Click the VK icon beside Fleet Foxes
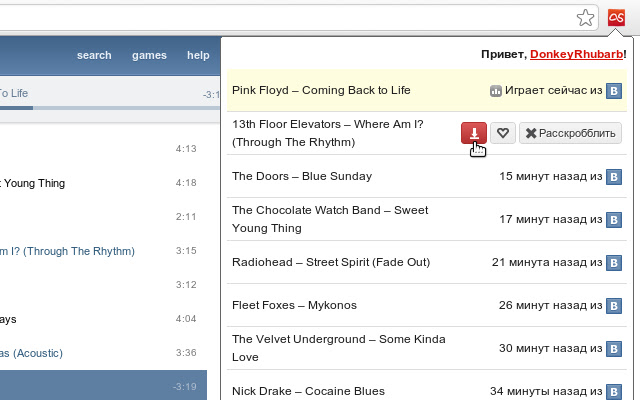This screenshot has width=640, height=400. coord(617,305)
